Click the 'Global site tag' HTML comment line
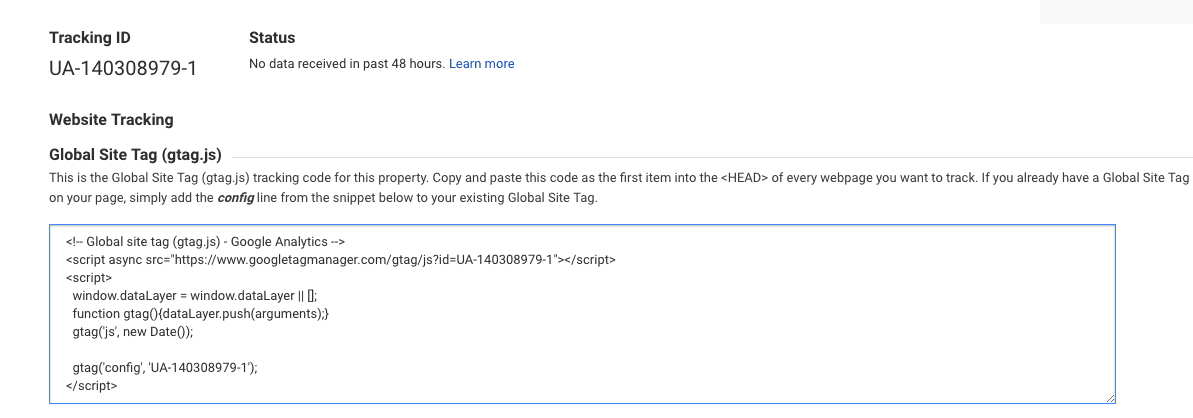The height and width of the screenshot is (418, 1193). coord(205,242)
